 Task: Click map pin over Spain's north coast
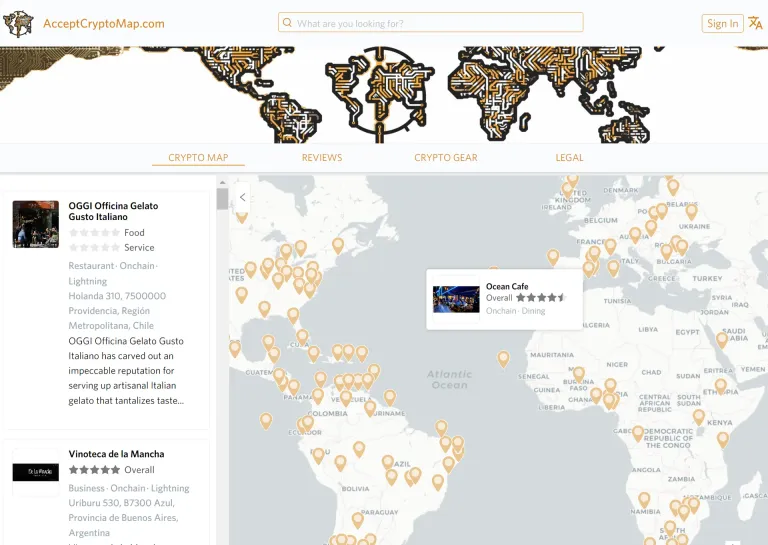553,257
